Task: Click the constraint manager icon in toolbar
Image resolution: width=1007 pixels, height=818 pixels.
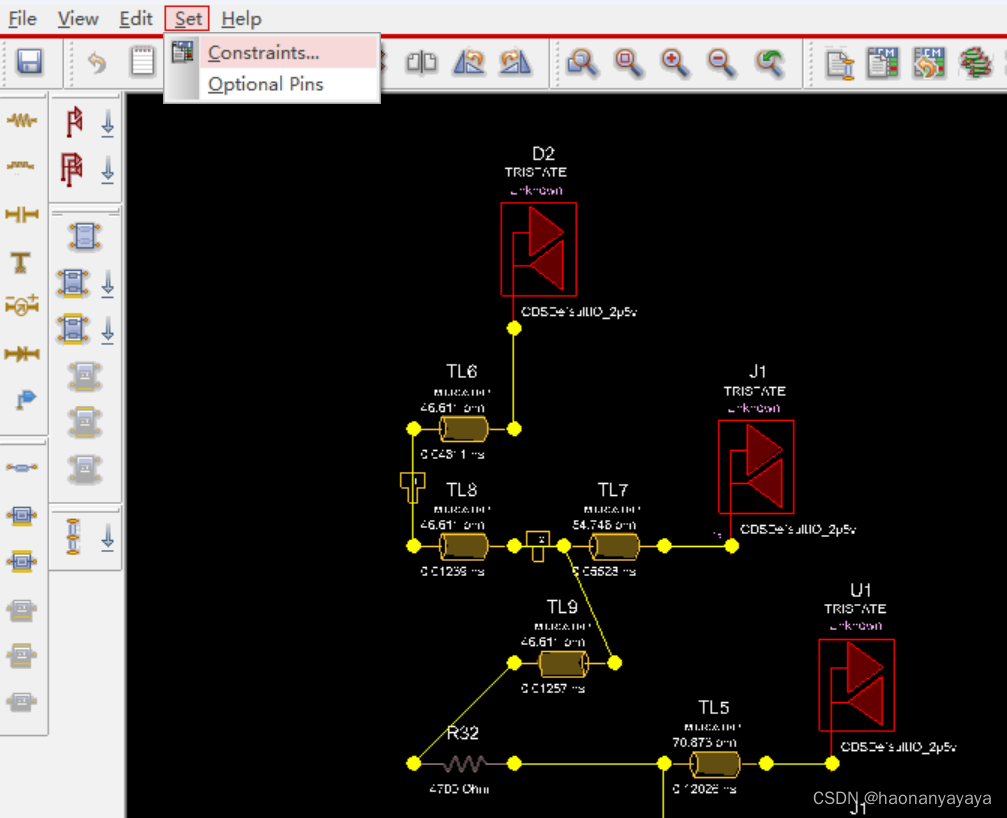Action: click(x=883, y=62)
